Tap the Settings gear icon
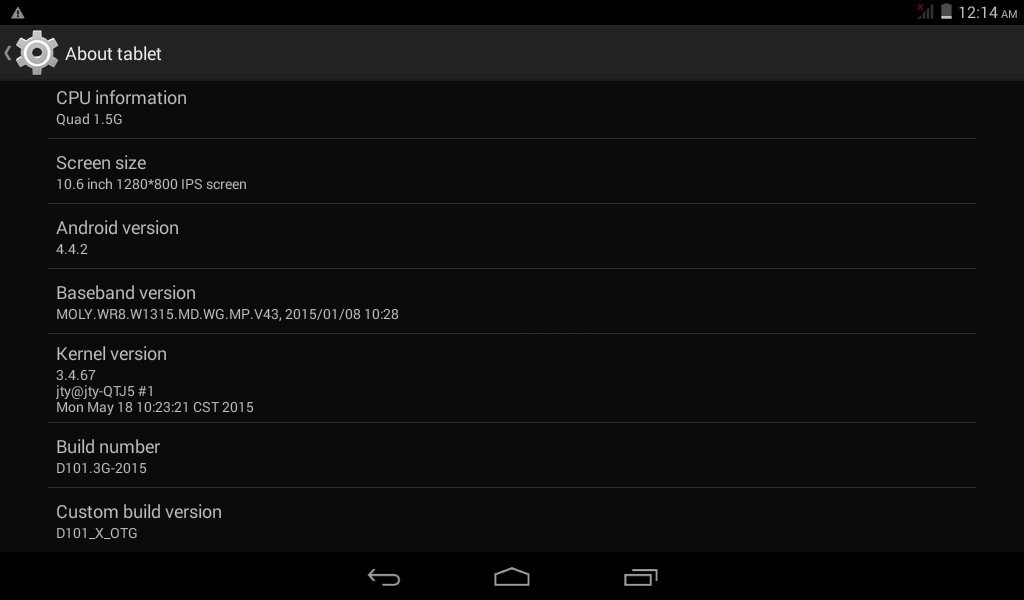The height and width of the screenshot is (600, 1024). (37, 53)
